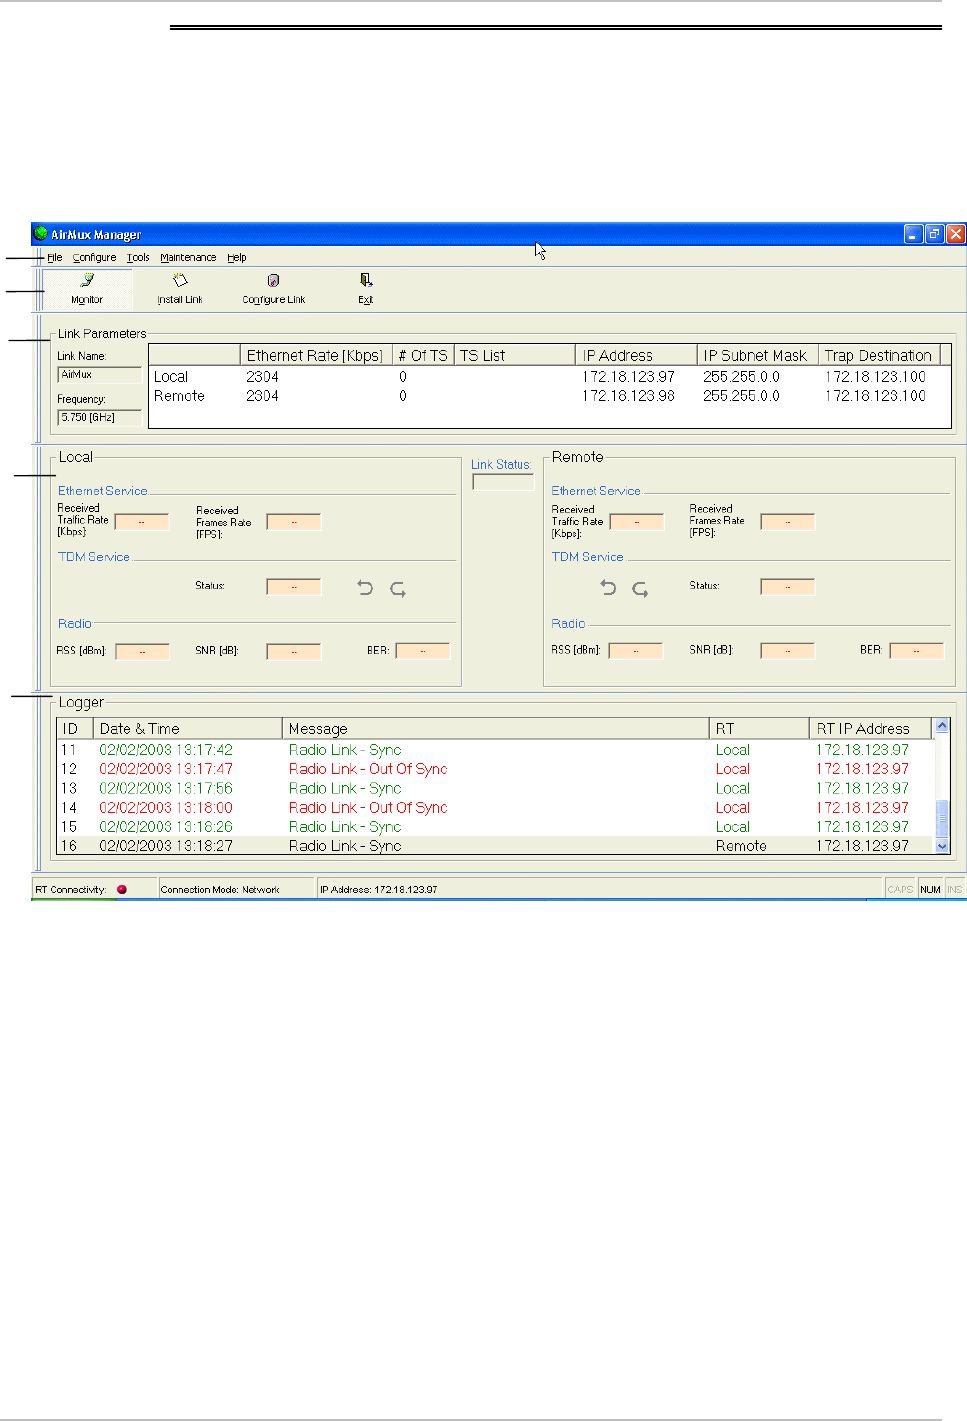Click the Link Status field
This screenshot has height=1421, width=967.
tap(503, 482)
